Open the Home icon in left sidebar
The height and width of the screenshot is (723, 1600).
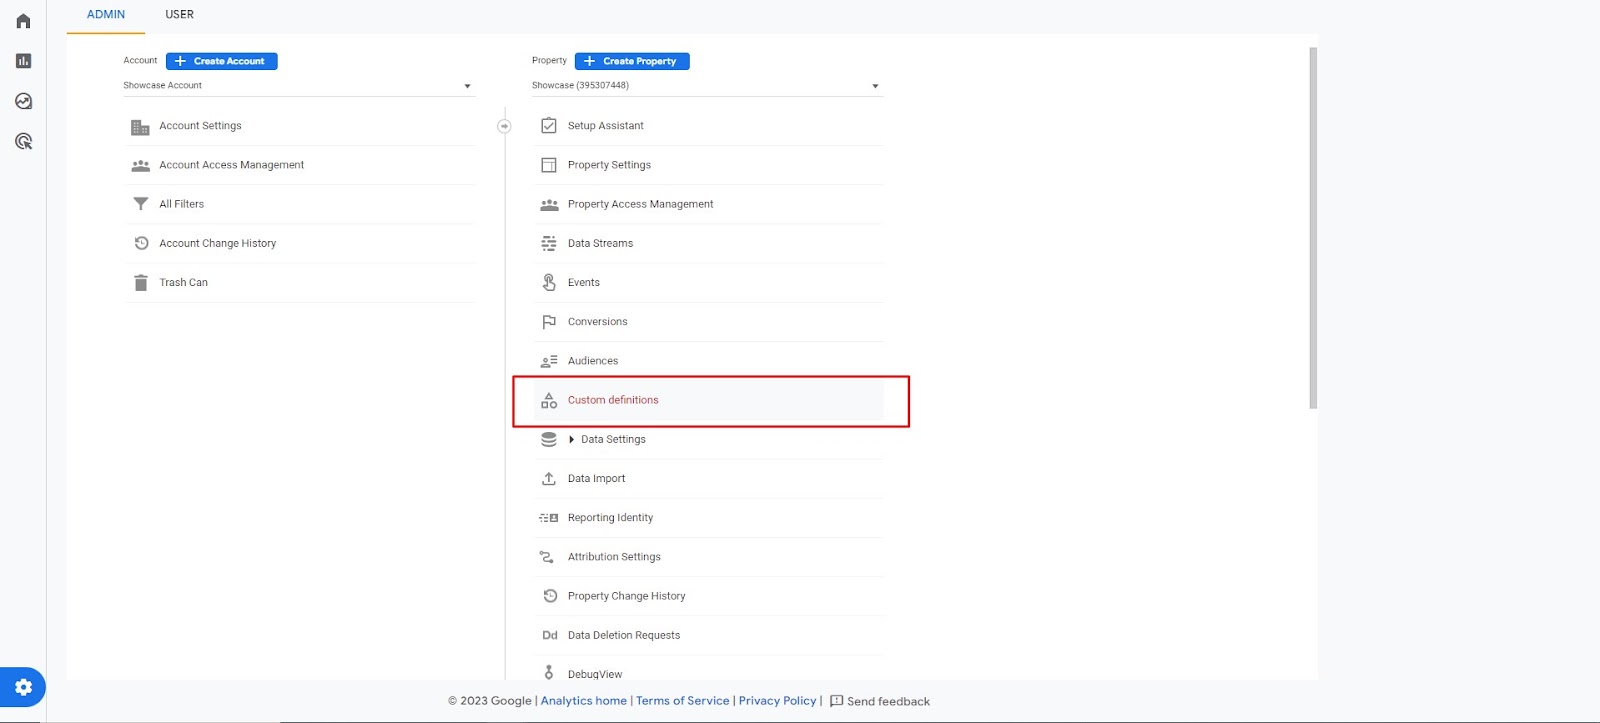[23, 21]
